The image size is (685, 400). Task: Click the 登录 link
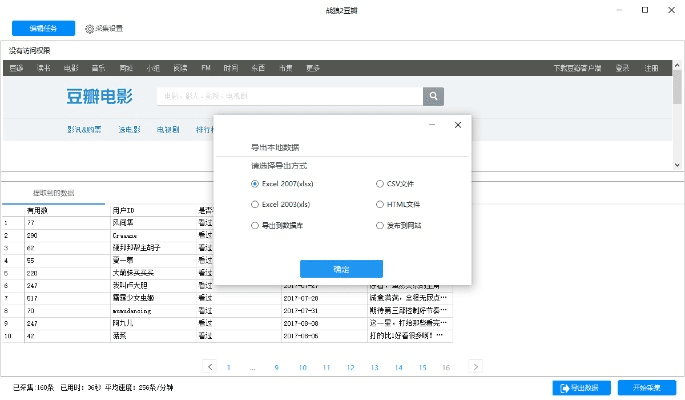(x=622, y=68)
